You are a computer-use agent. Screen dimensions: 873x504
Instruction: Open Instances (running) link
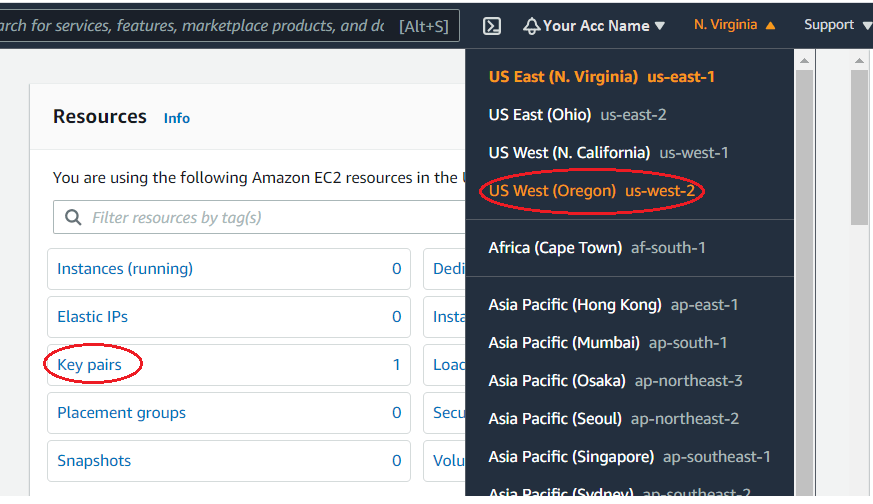pyautogui.click(x=125, y=269)
